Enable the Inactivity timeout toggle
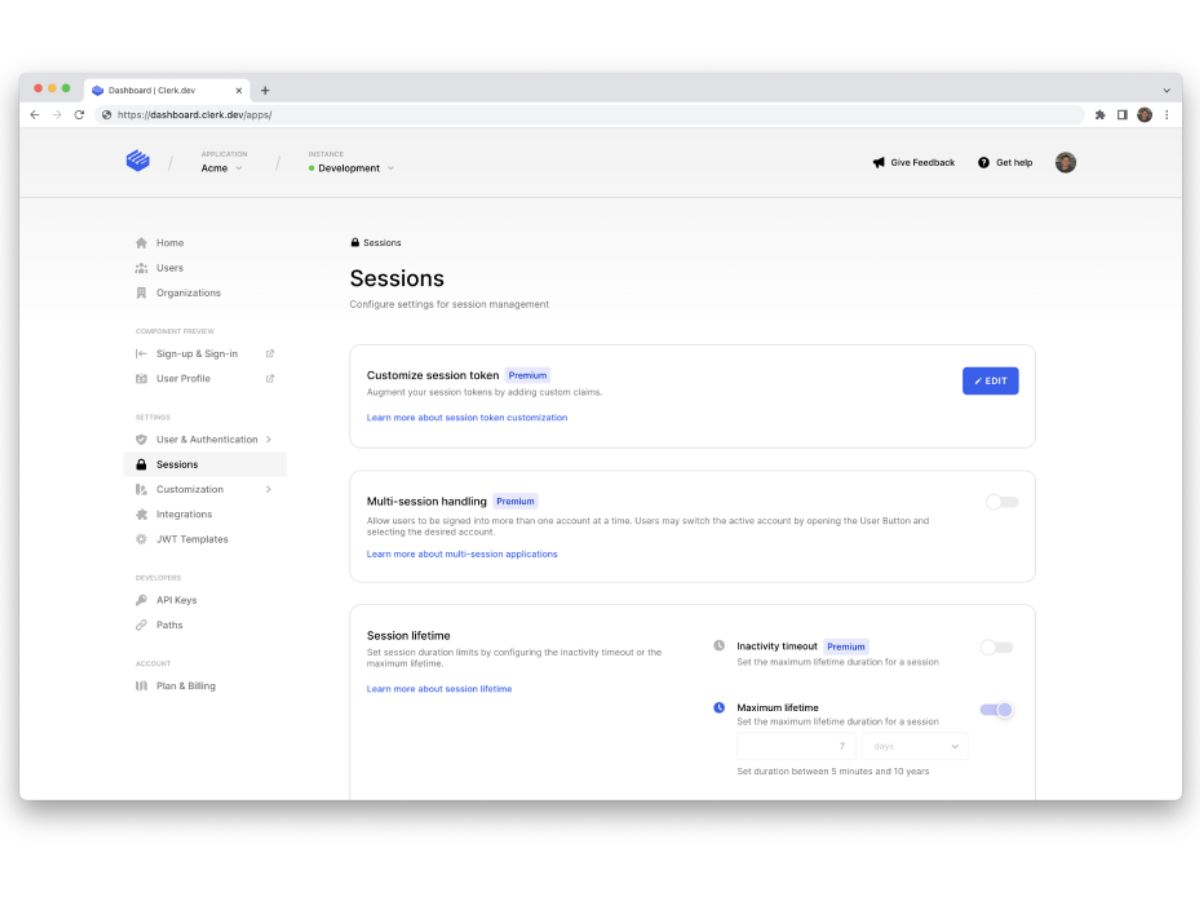This screenshot has height=900, width=1200. [997, 647]
